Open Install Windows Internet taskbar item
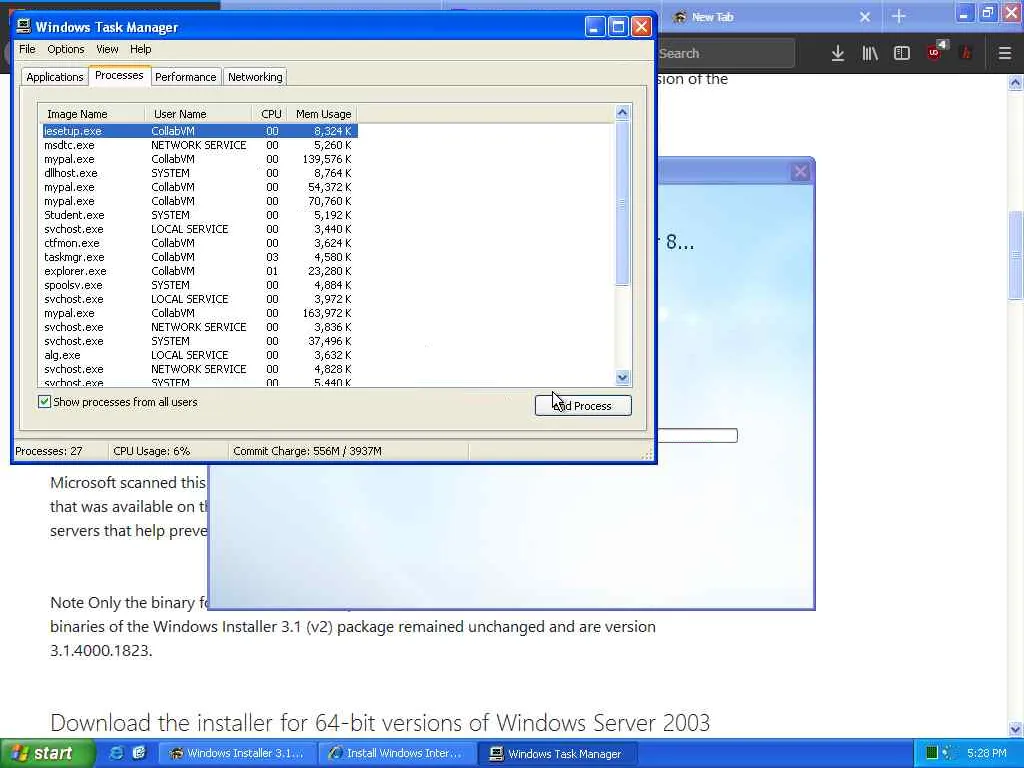1024x768 pixels. tap(396, 753)
